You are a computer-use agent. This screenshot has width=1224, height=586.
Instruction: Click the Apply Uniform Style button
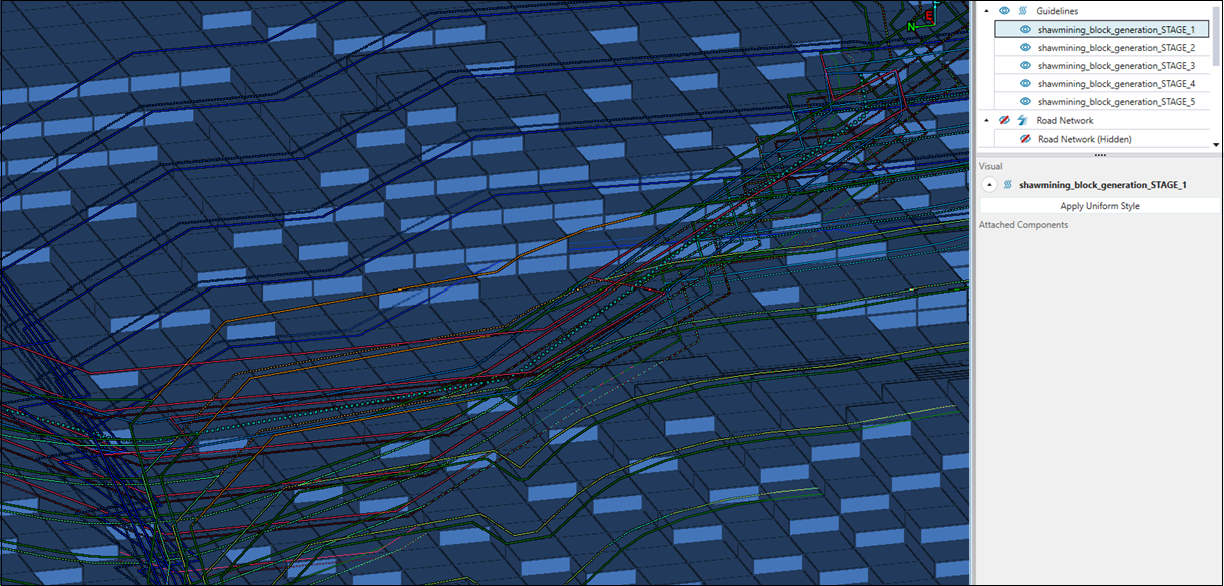1100,206
